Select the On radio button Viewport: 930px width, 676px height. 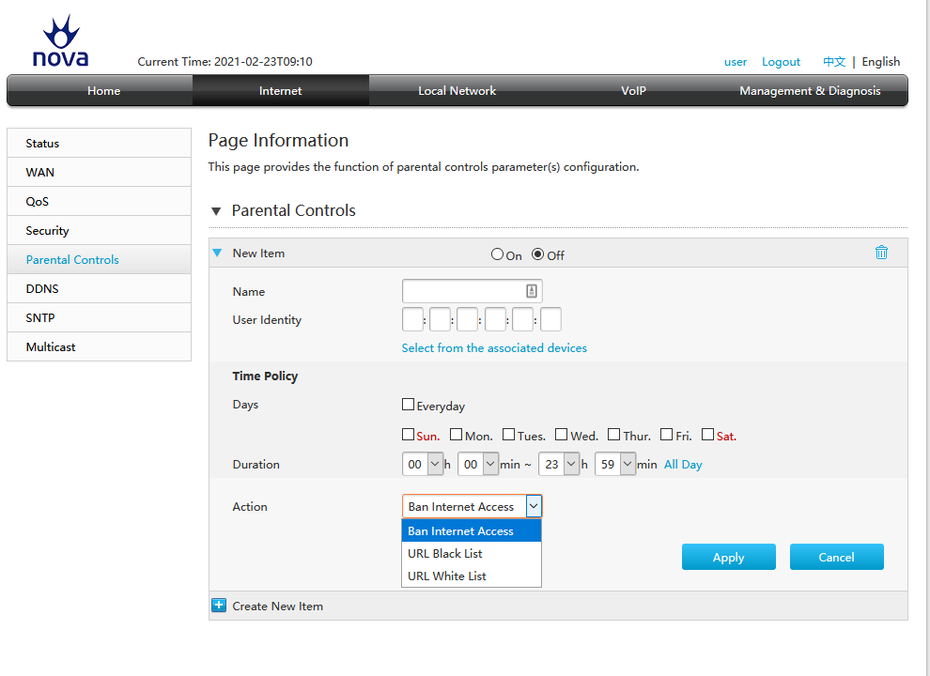pos(497,254)
